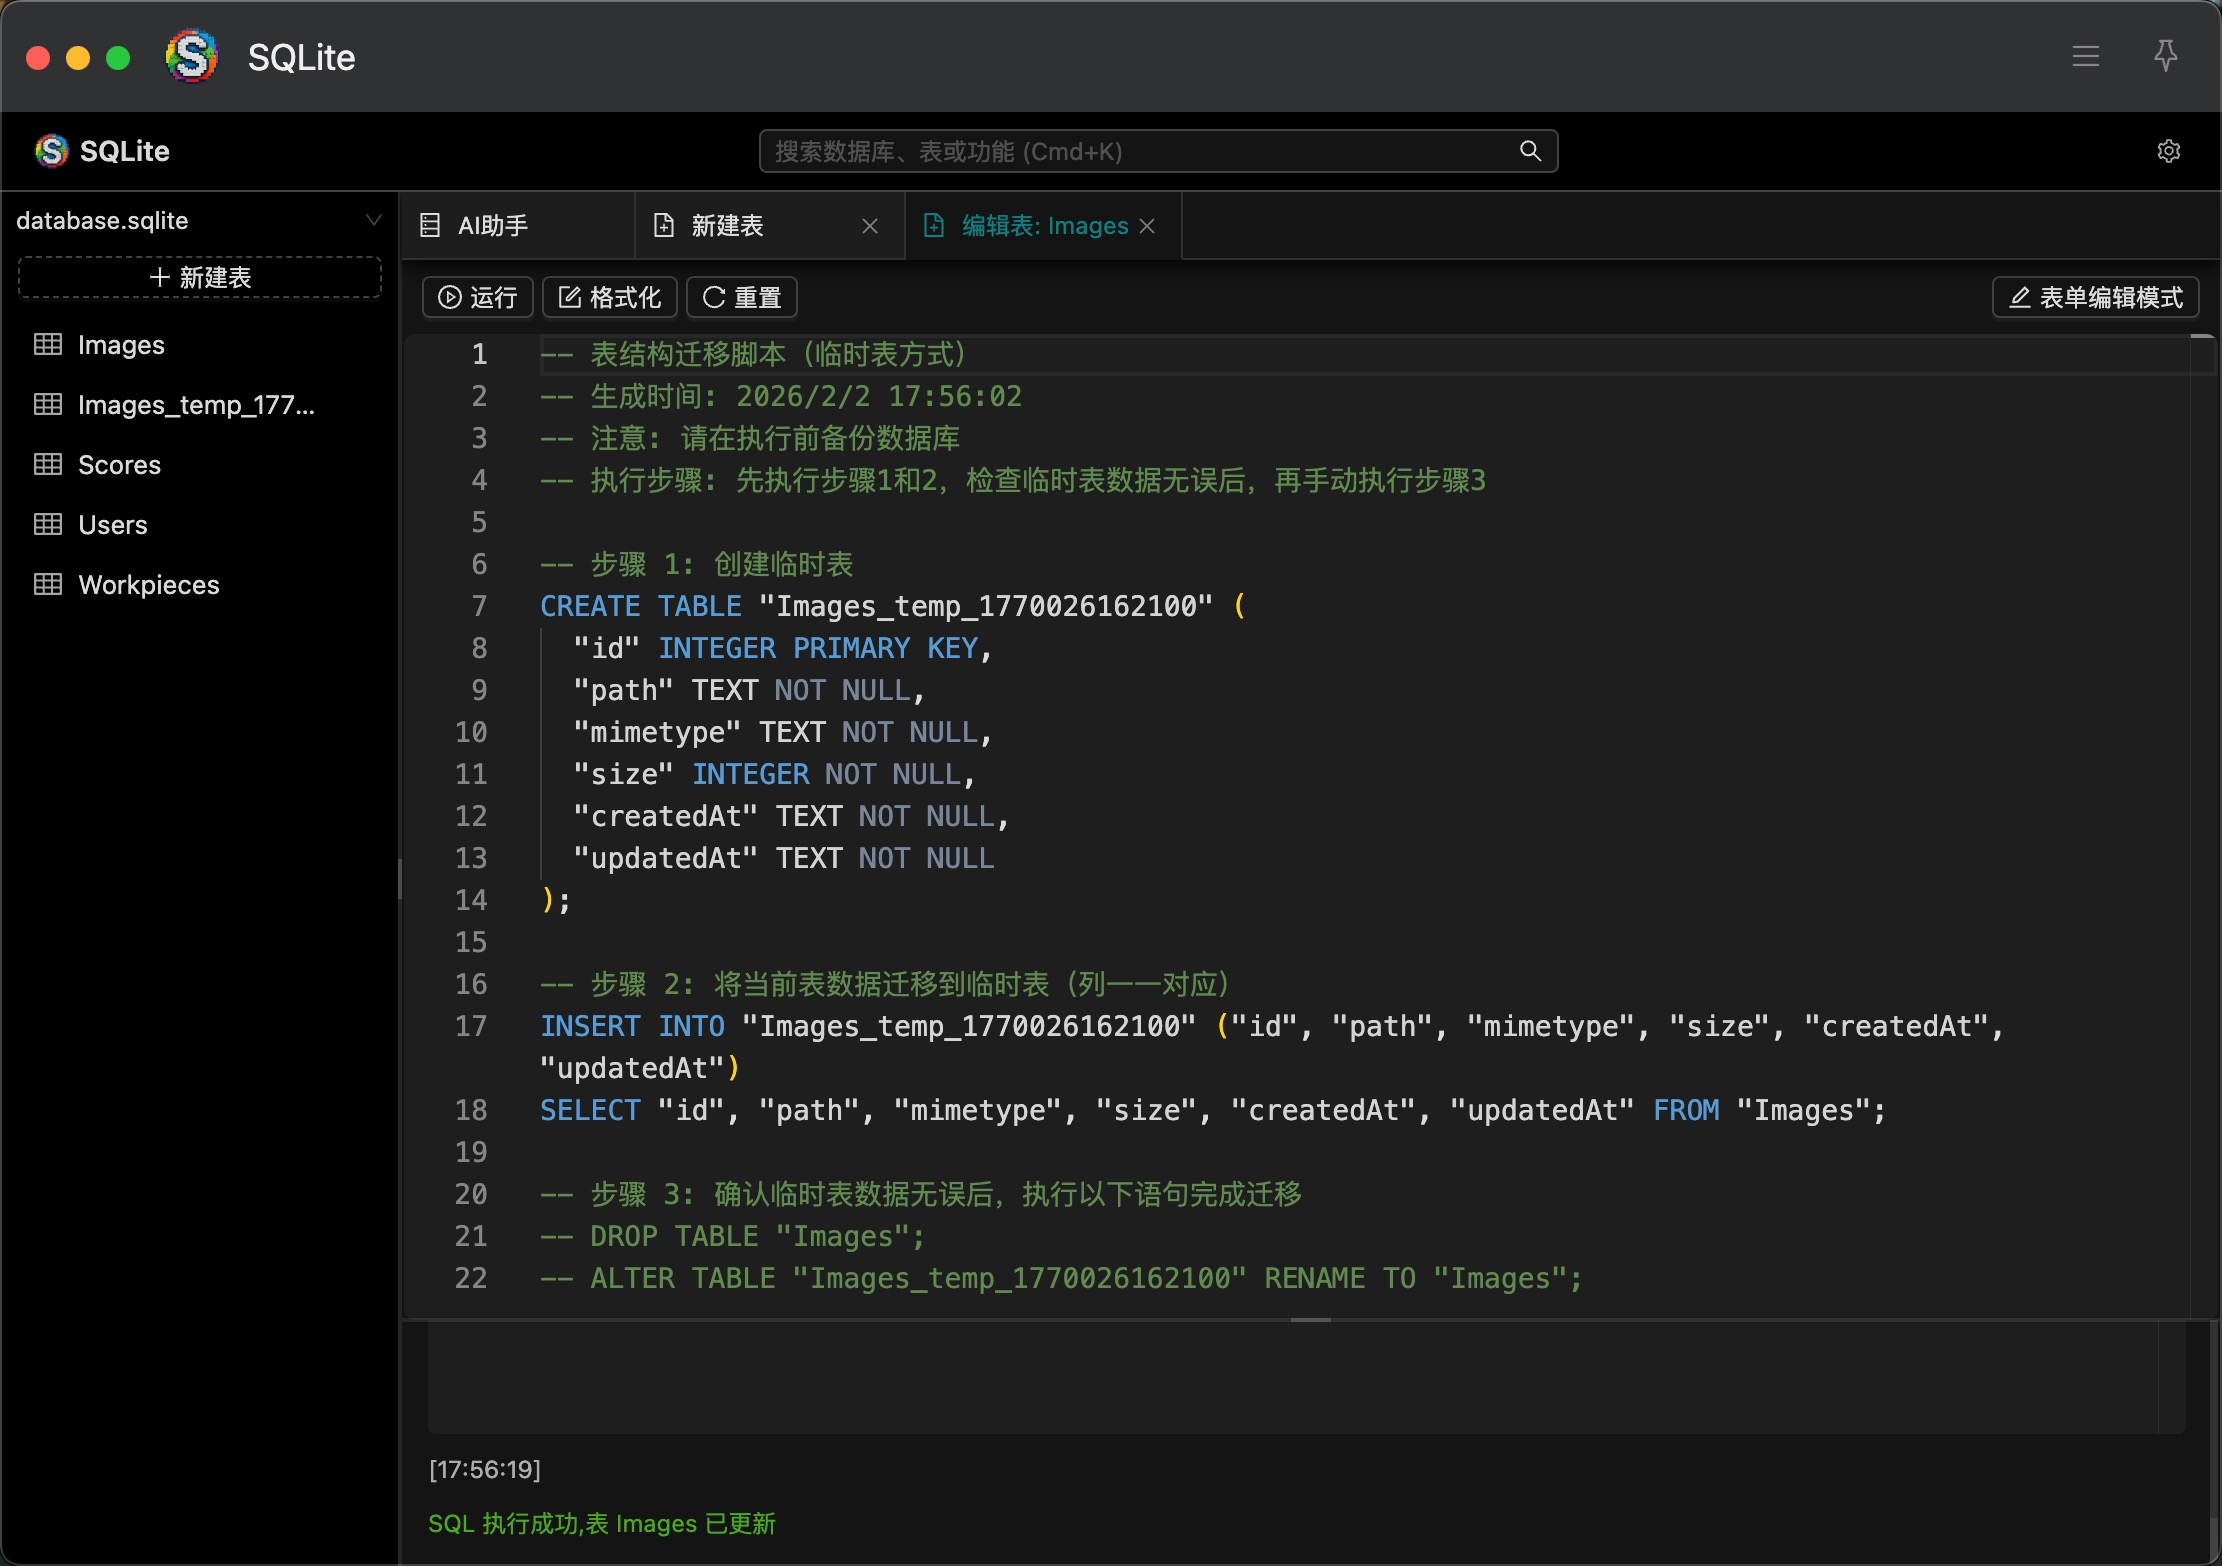Open the hamburger menu icon
The width and height of the screenshot is (2222, 1566).
click(x=2085, y=56)
